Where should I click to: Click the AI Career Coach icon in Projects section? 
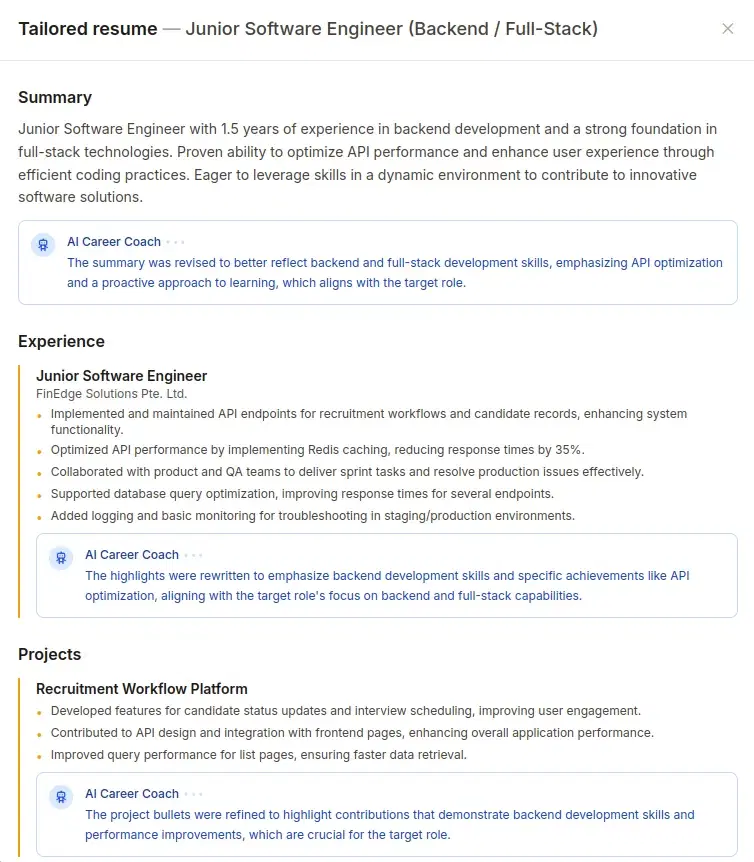(60, 797)
